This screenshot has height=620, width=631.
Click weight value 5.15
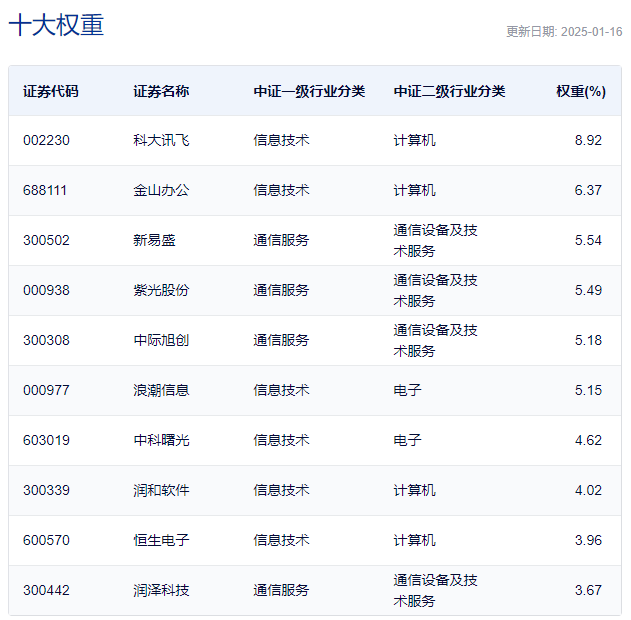(588, 390)
